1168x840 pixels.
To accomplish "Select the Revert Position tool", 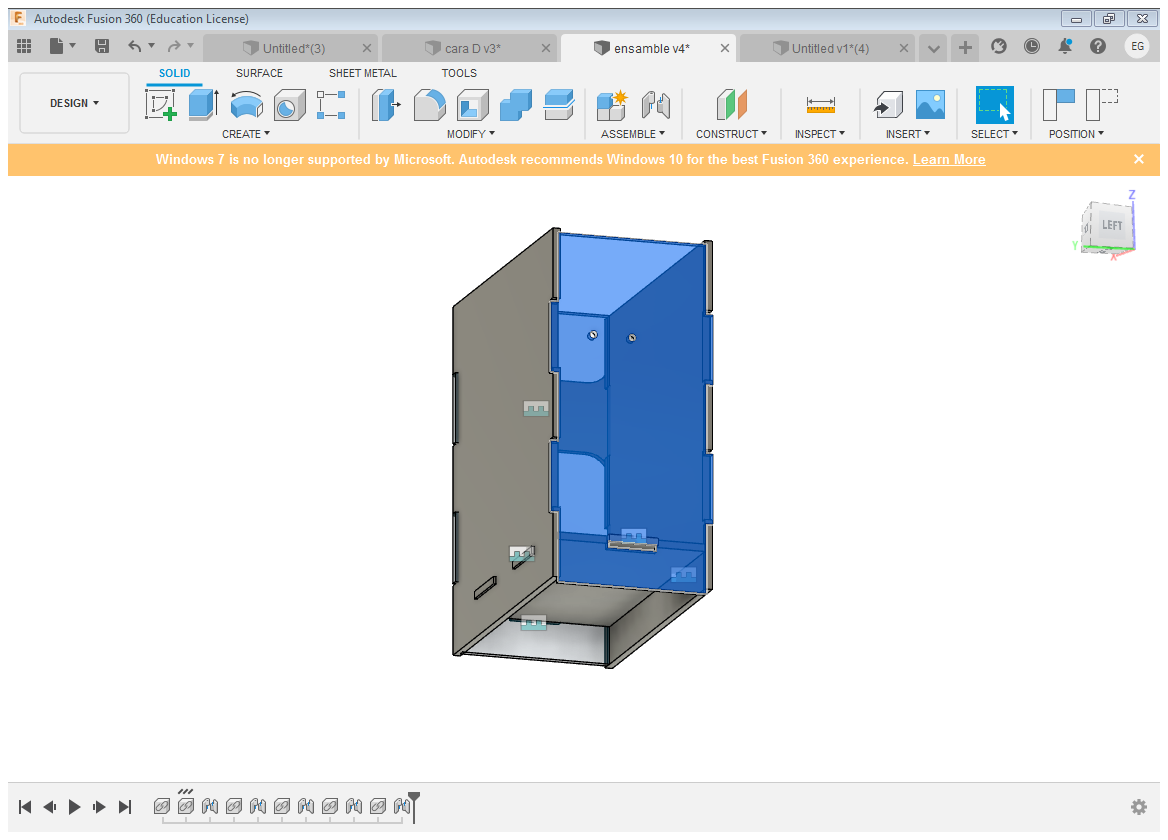I will coord(1102,104).
